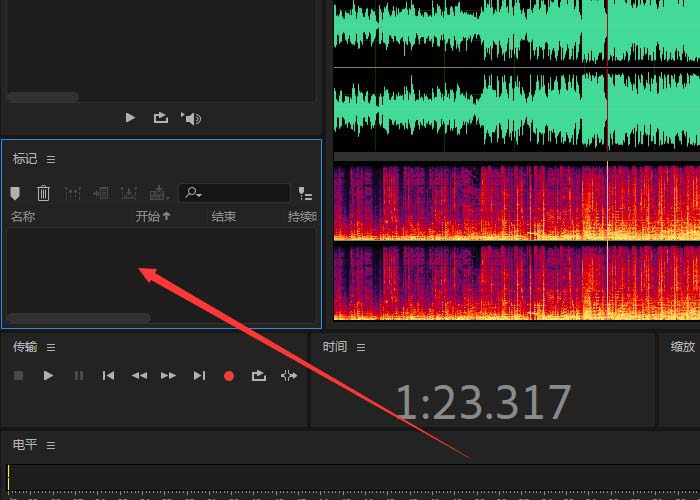
Task: Click the marker search input field
Action: pyautogui.click(x=240, y=193)
